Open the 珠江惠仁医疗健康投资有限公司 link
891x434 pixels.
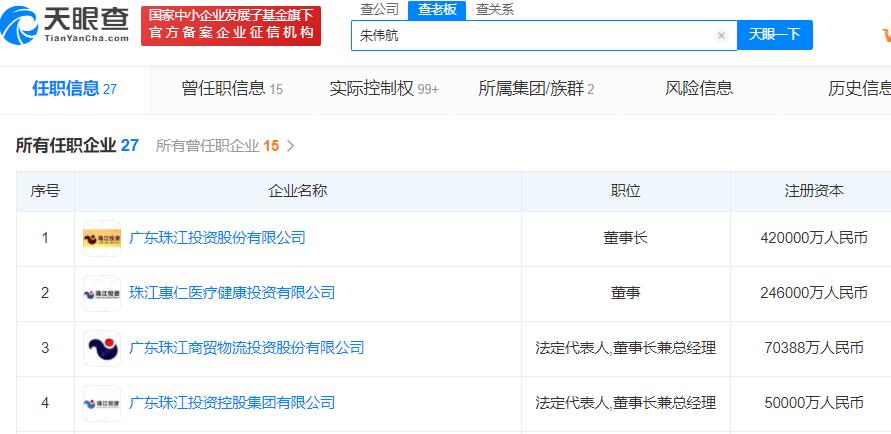(232, 293)
